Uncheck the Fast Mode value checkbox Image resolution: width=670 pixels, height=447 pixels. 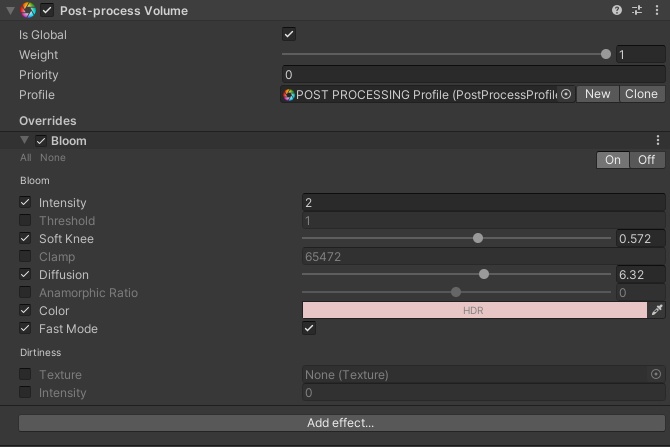coord(309,329)
